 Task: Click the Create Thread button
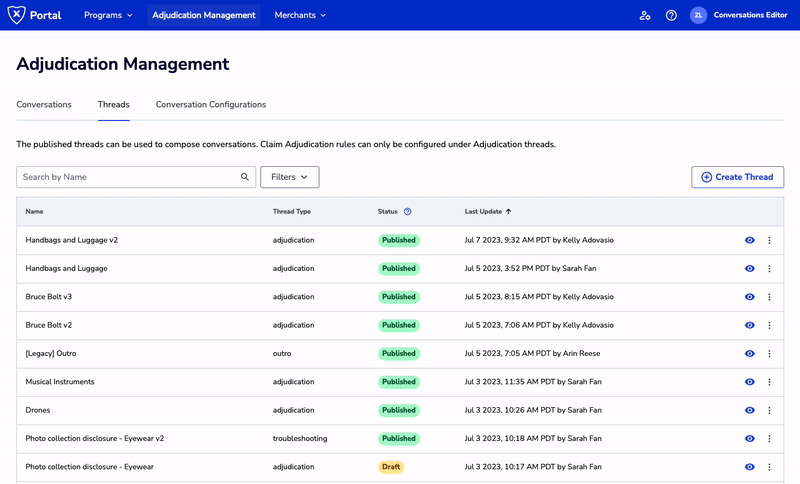[x=737, y=177]
